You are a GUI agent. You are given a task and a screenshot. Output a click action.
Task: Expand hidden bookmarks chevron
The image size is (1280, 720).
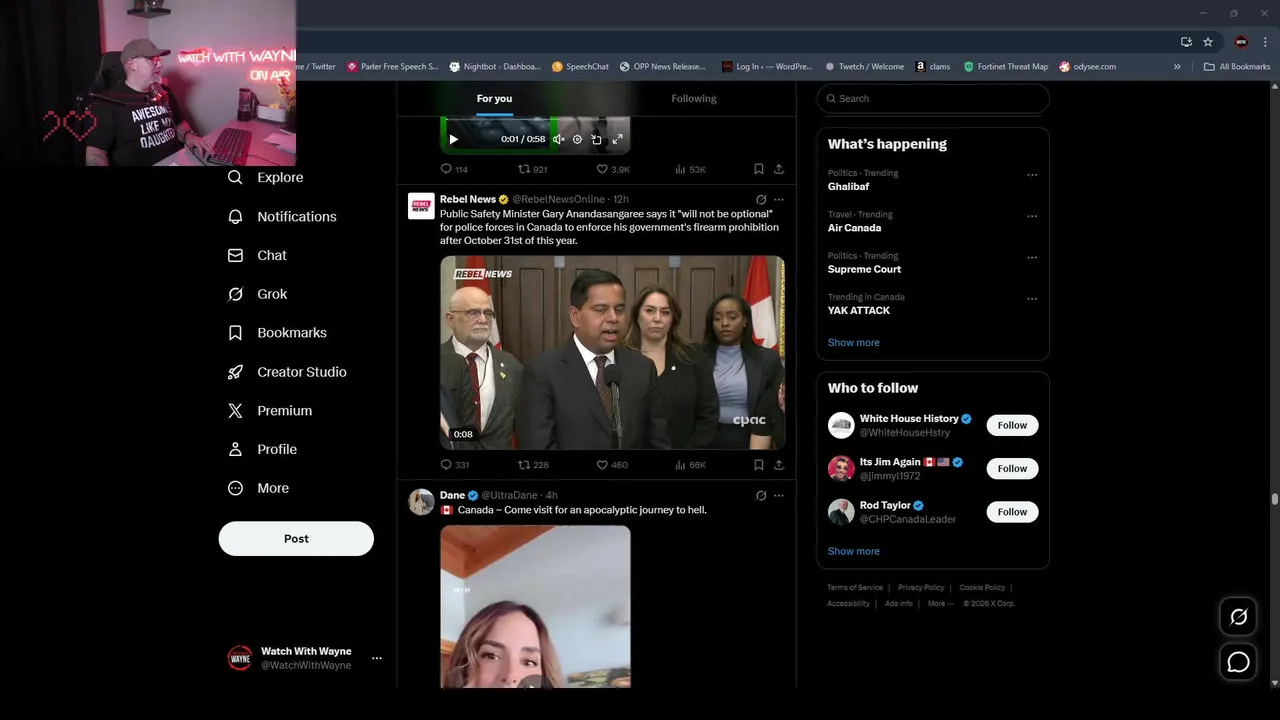point(1177,67)
